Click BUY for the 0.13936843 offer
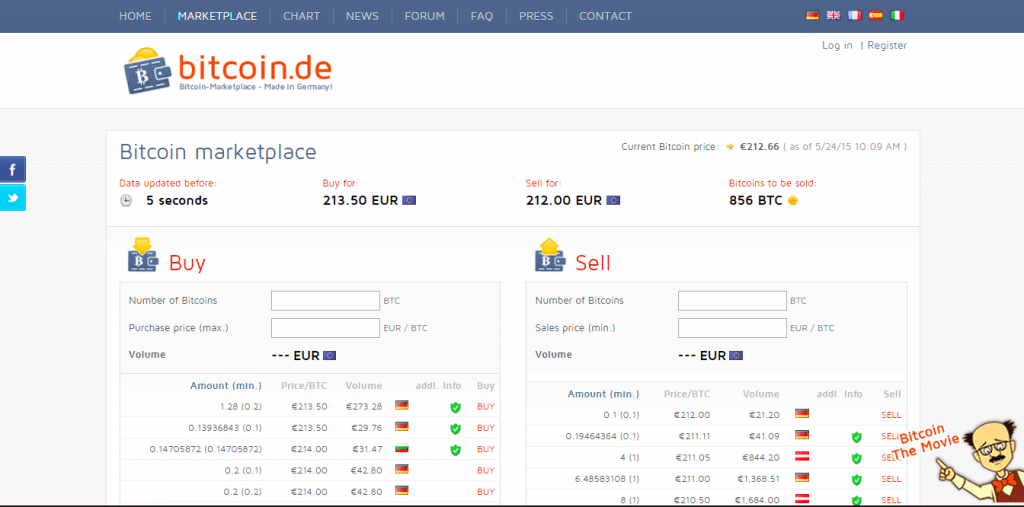The image size is (1024, 507). [486, 428]
